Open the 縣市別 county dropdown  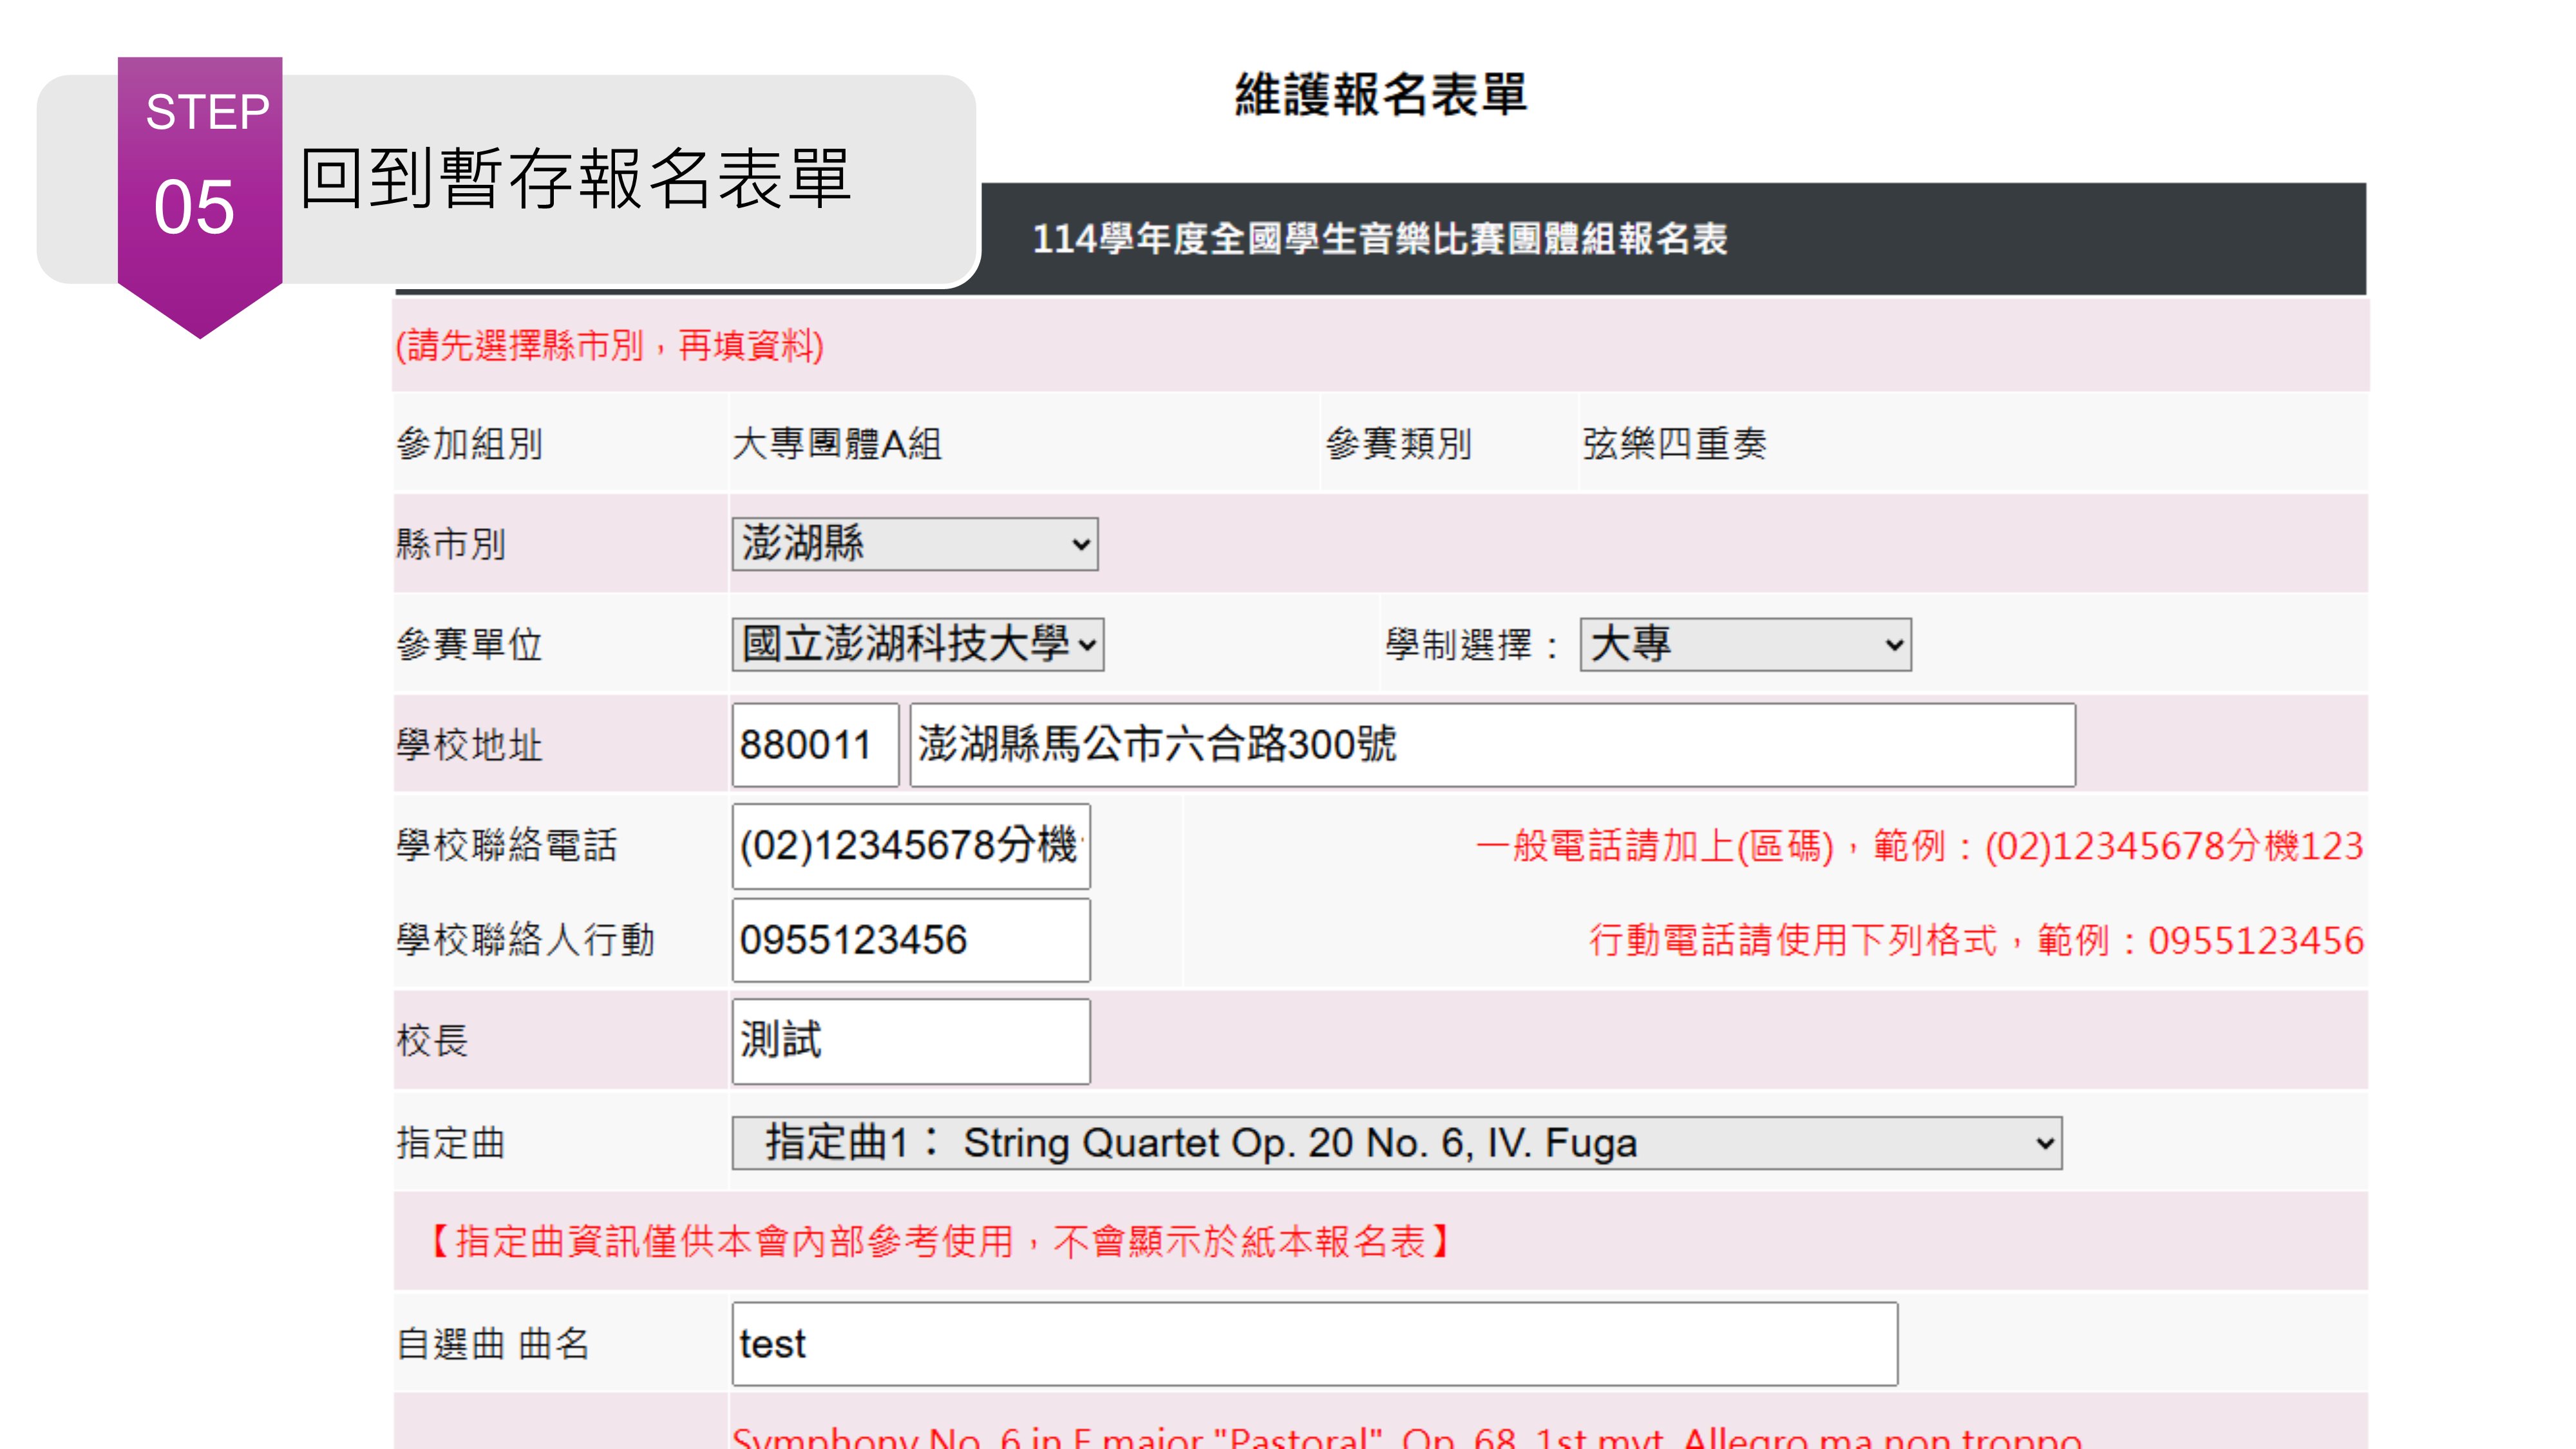914,544
